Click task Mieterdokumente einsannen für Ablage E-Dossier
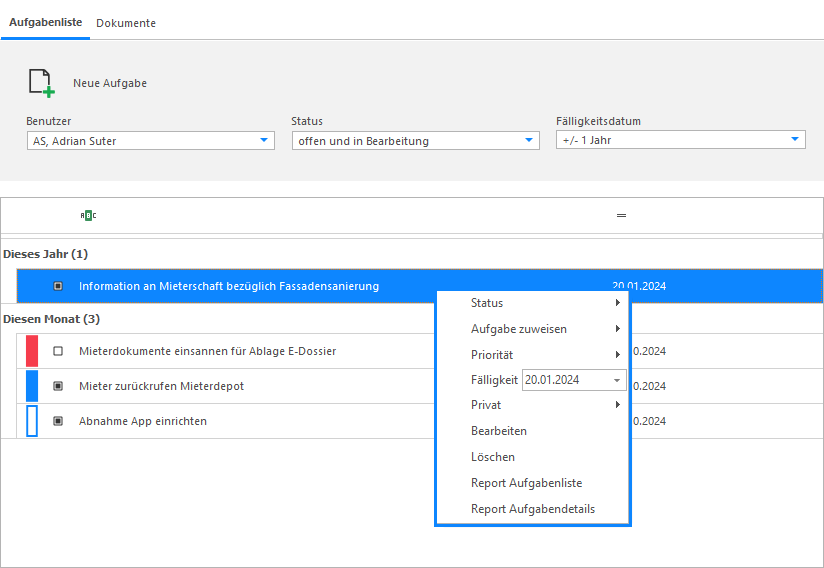The height and width of the screenshot is (568, 824). (x=208, y=351)
